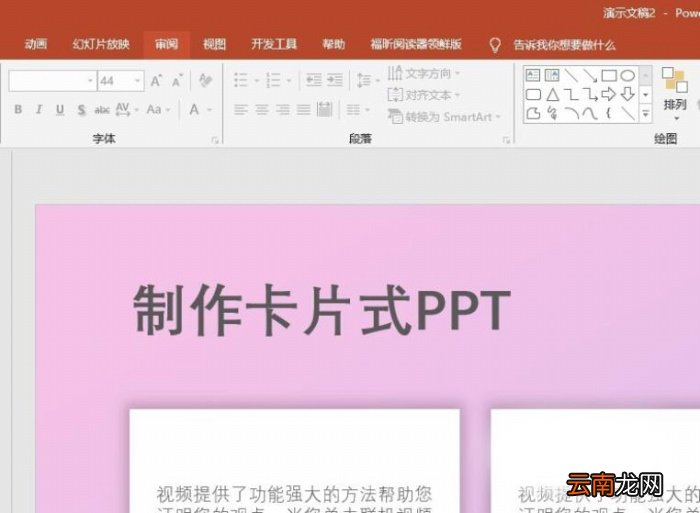700x513 pixels.
Task: Click the font color A button
Action: coord(194,109)
